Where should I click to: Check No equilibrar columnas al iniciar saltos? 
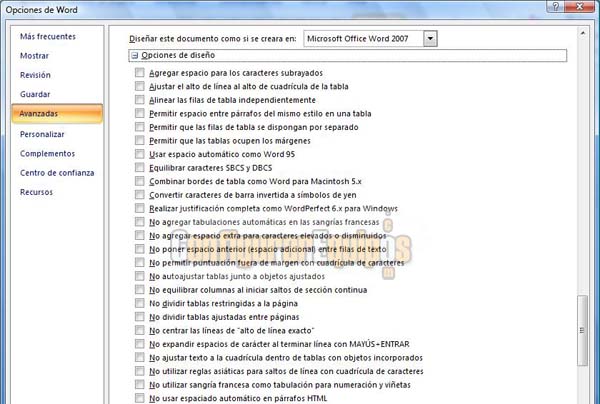tap(140, 290)
